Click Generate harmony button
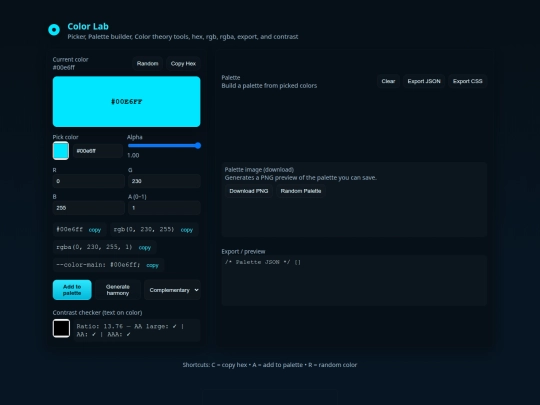 point(118,290)
